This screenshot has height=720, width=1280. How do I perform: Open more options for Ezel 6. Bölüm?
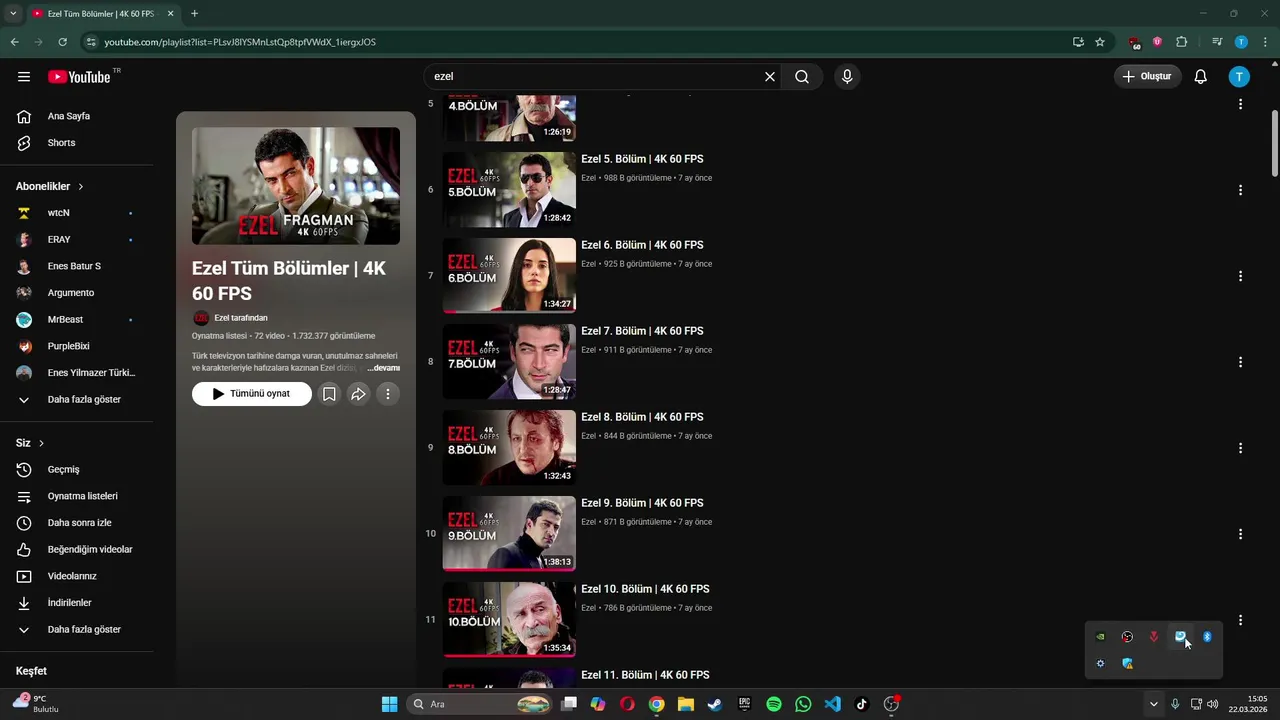[1240, 276]
